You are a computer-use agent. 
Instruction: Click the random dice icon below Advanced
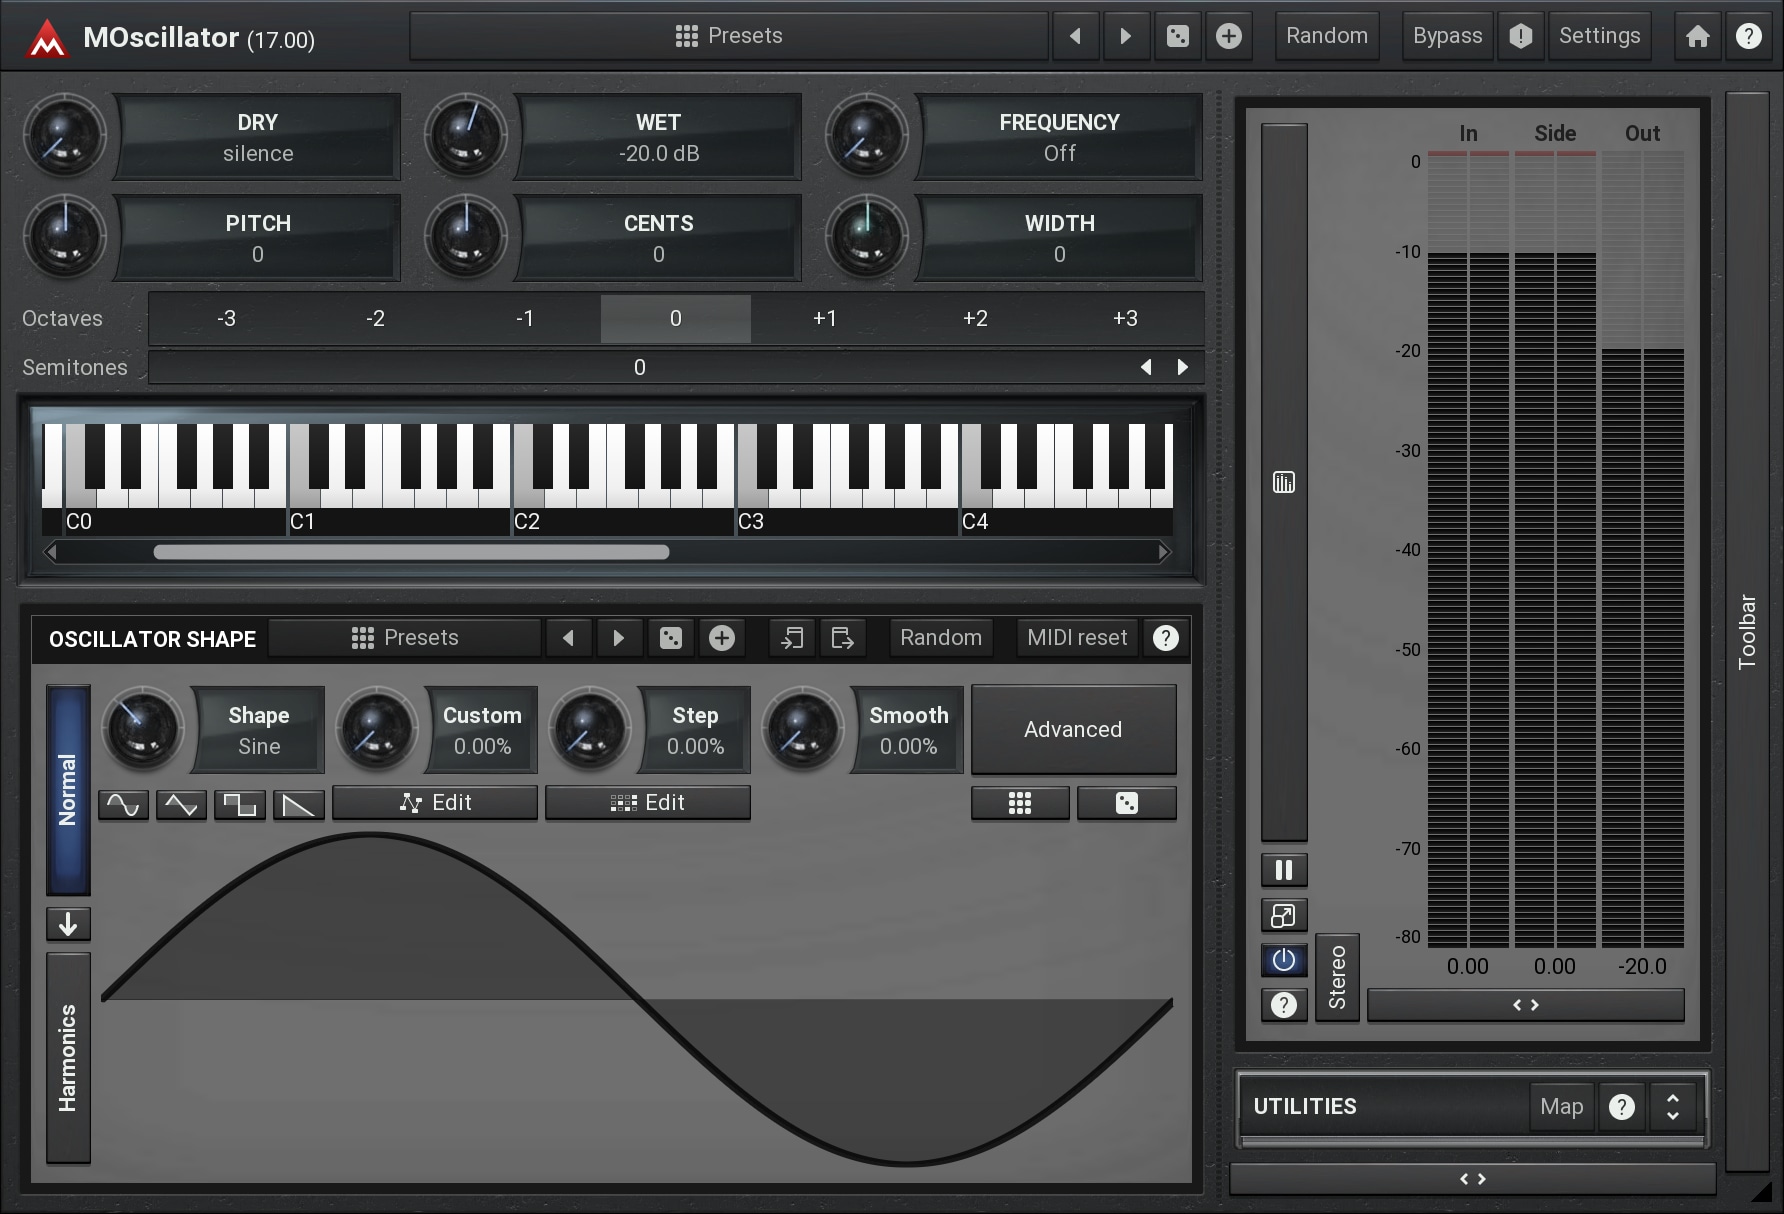pos(1126,803)
